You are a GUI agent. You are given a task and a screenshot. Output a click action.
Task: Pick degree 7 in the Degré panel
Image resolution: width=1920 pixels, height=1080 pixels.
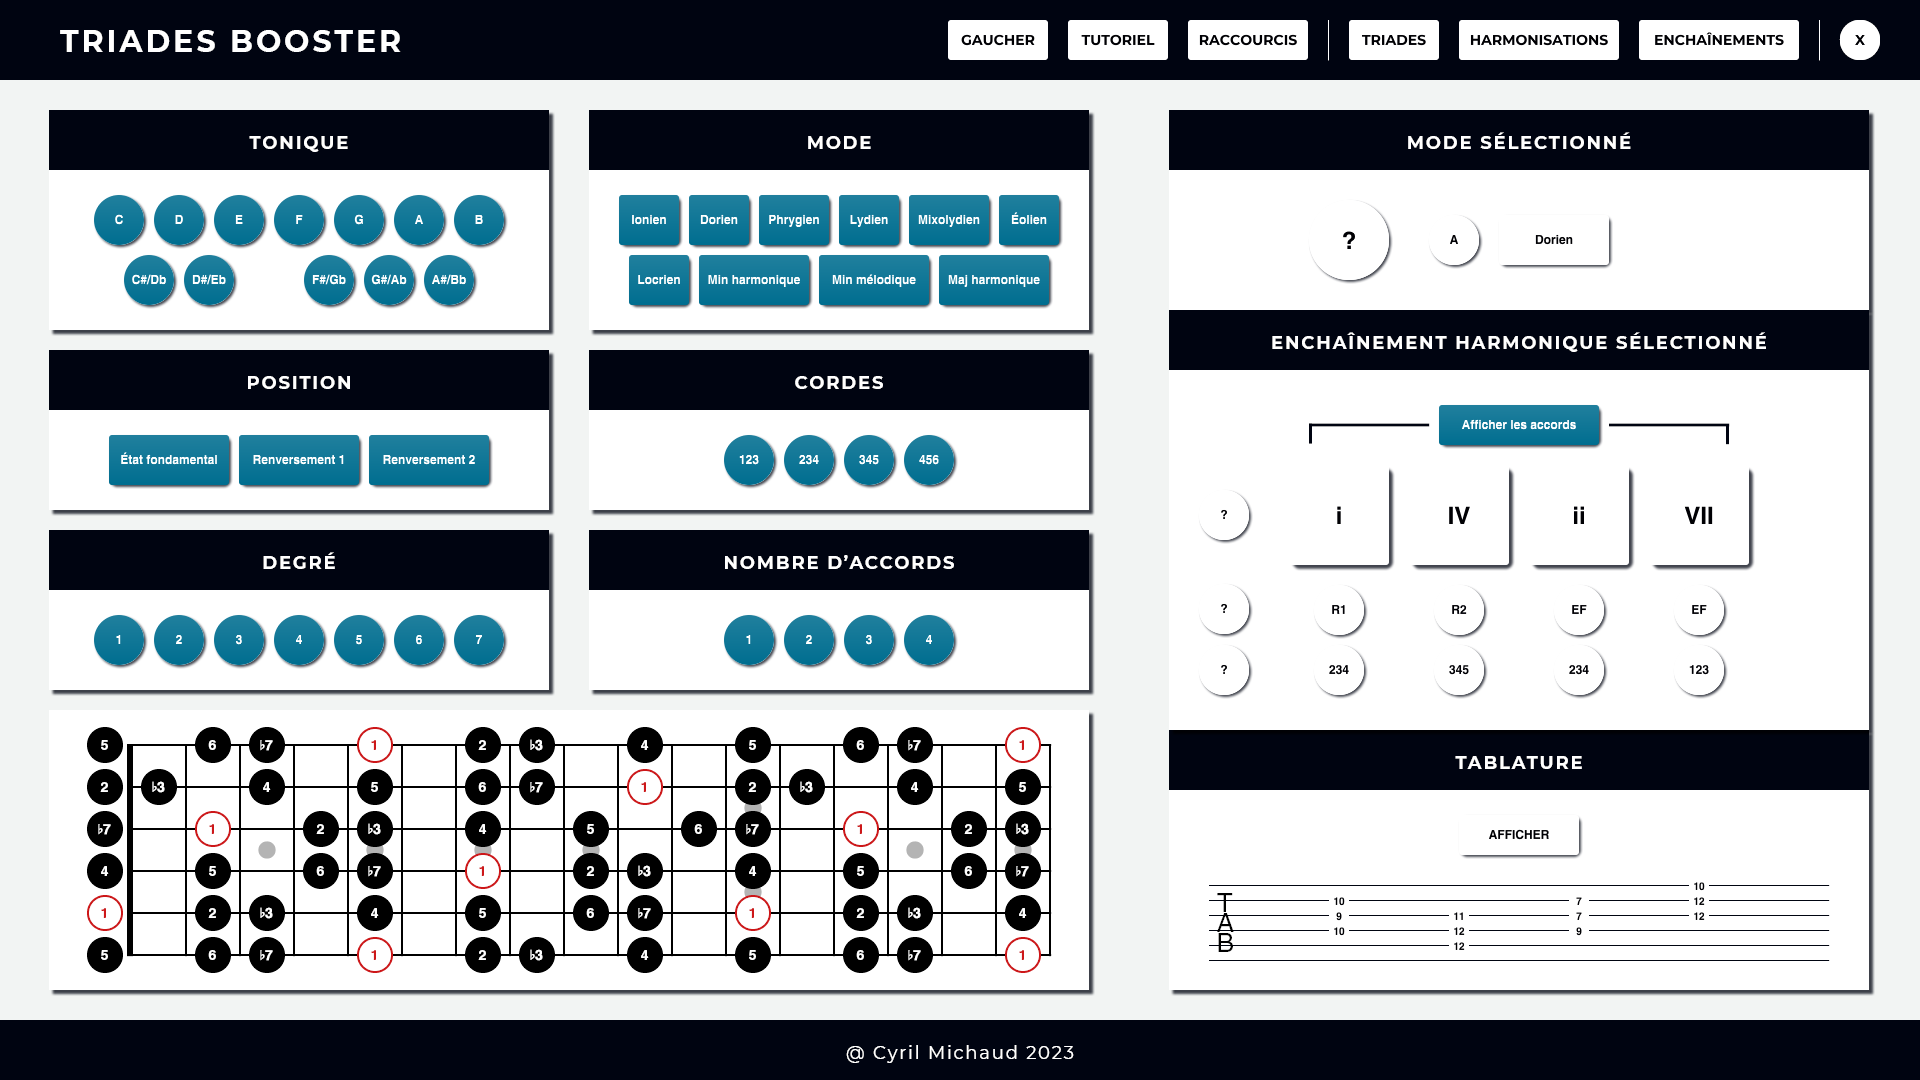[x=478, y=640]
